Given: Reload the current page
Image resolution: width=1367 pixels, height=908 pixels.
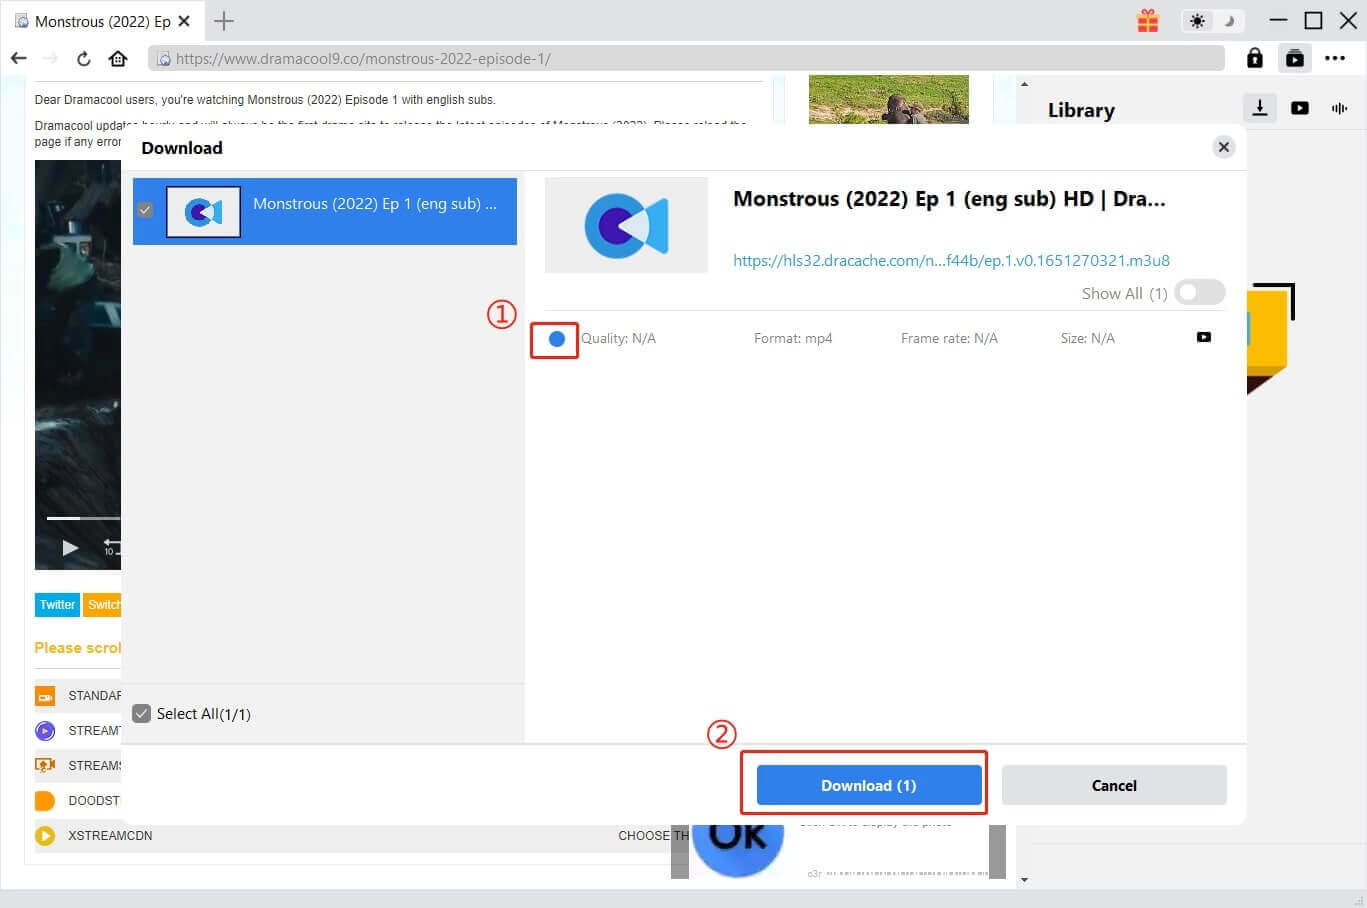Looking at the screenshot, I should coord(84,58).
